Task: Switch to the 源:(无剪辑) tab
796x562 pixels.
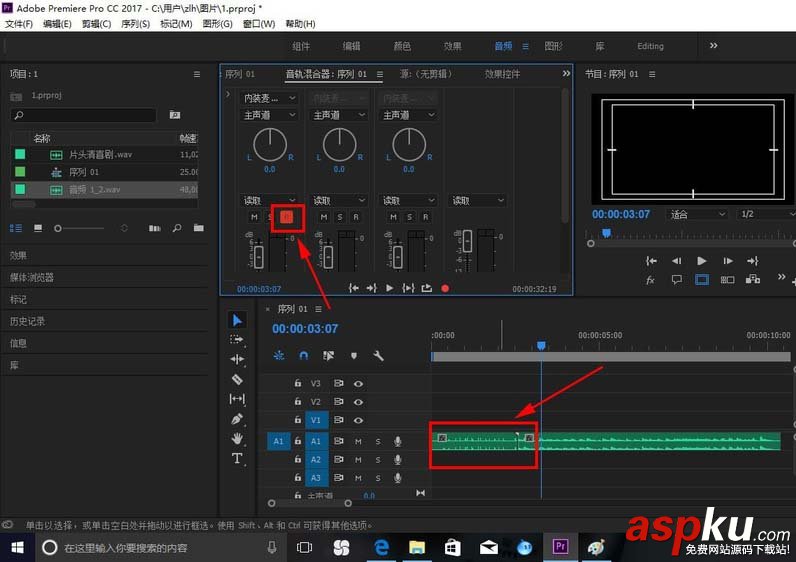Action: [426, 74]
